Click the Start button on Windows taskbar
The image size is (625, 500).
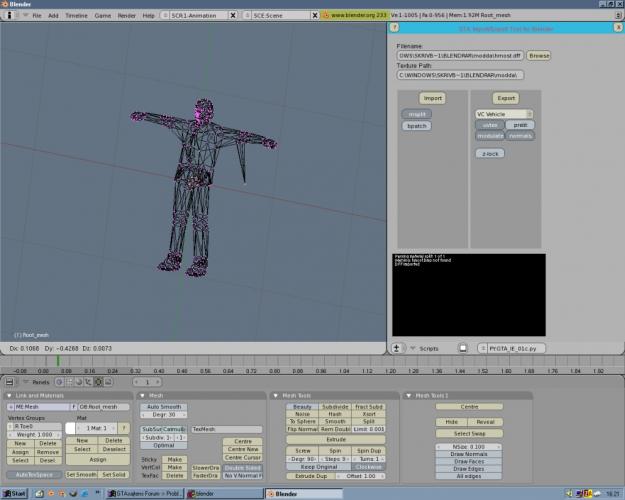(14, 494)
